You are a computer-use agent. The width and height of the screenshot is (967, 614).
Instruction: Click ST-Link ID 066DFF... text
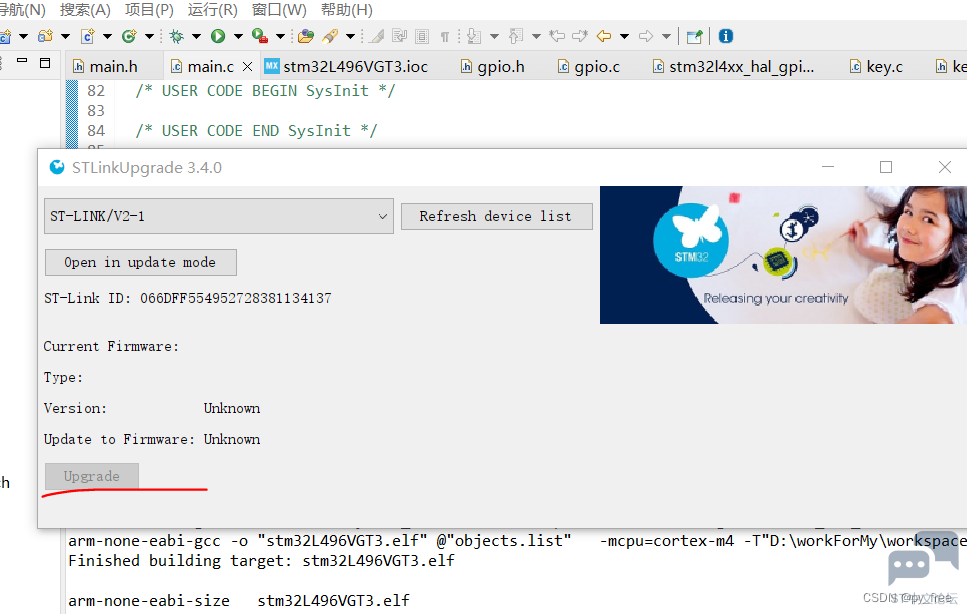click(x=187, y=298)
